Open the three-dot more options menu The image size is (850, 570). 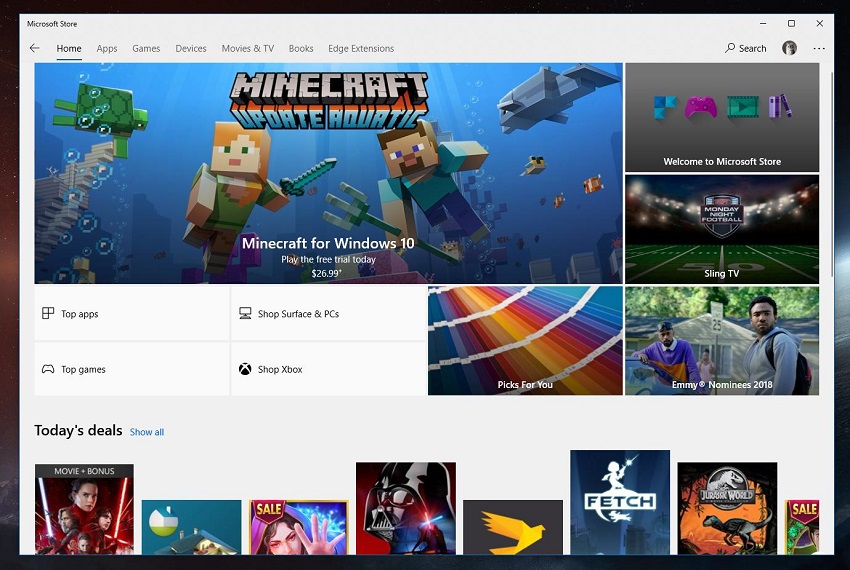[819, 48]
